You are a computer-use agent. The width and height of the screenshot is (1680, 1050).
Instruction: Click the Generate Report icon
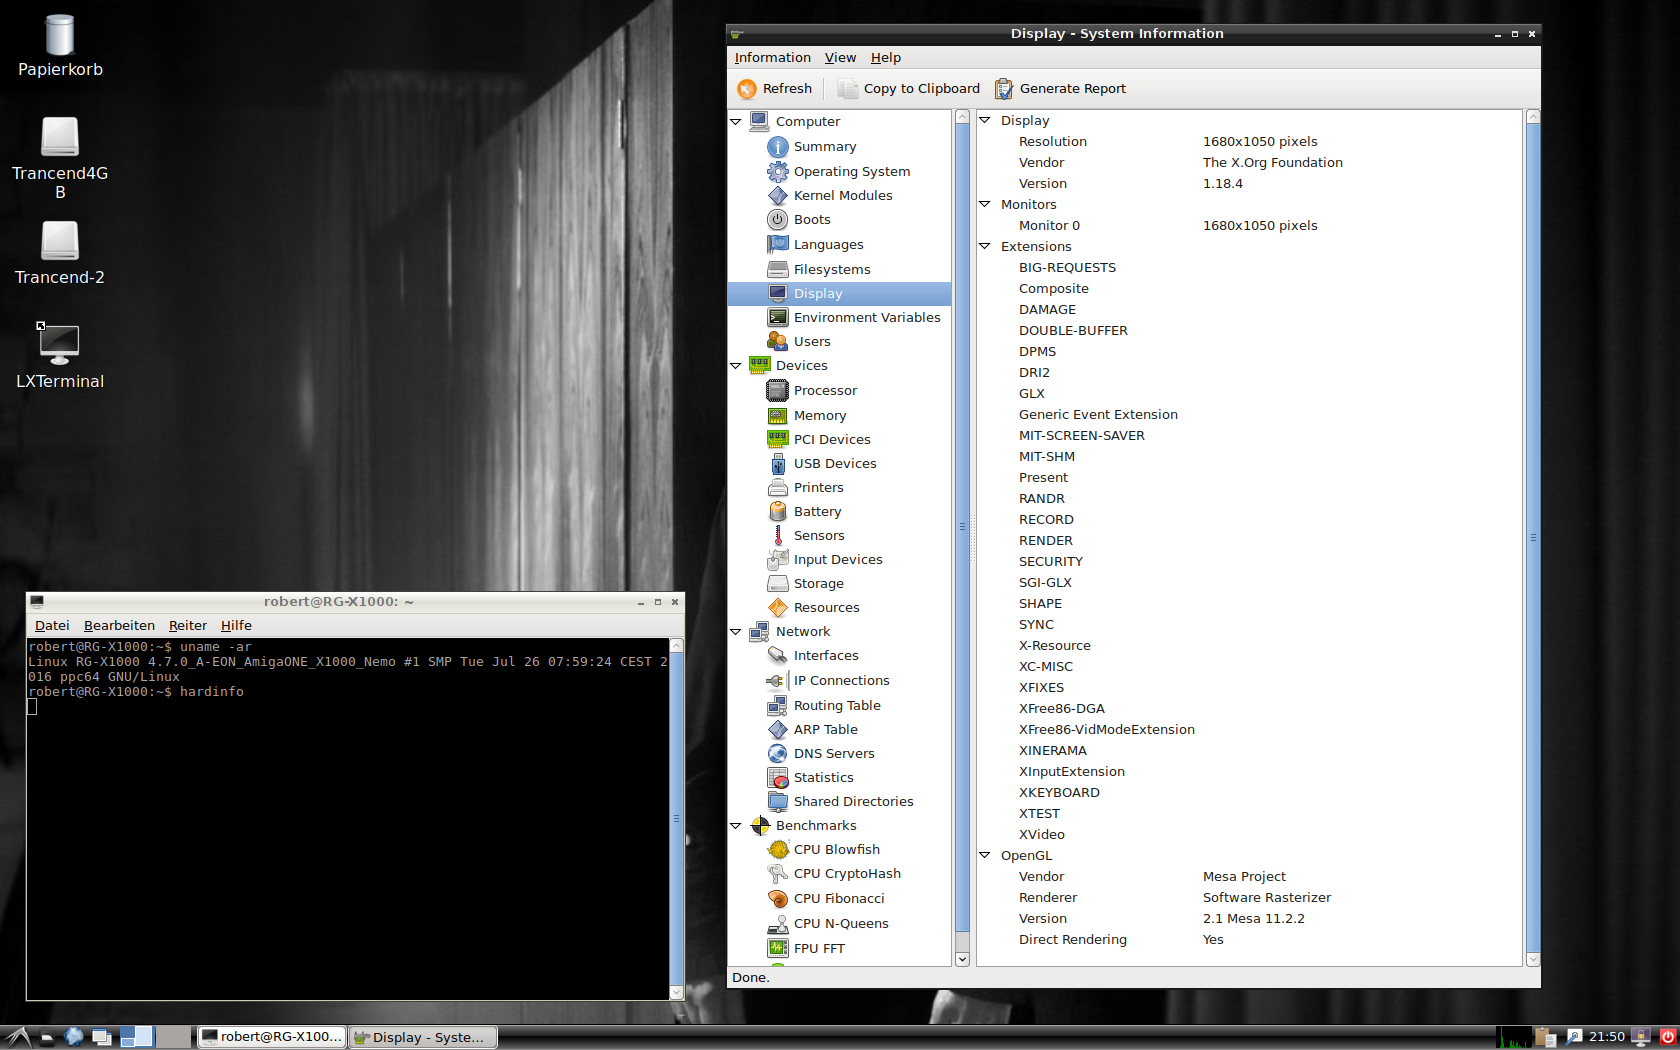[x=1004, y=89]
